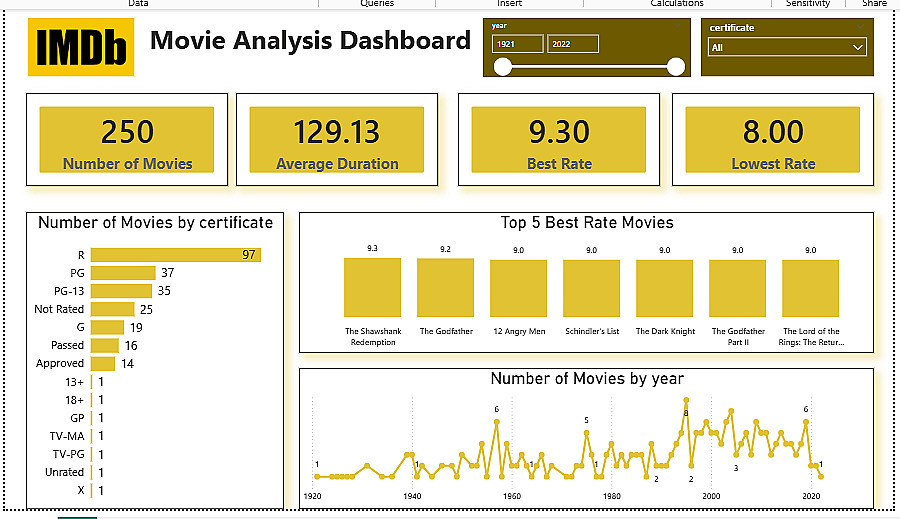Click the Unrated category label
This screenshot has height=519, width=900.
pos(64,472)
